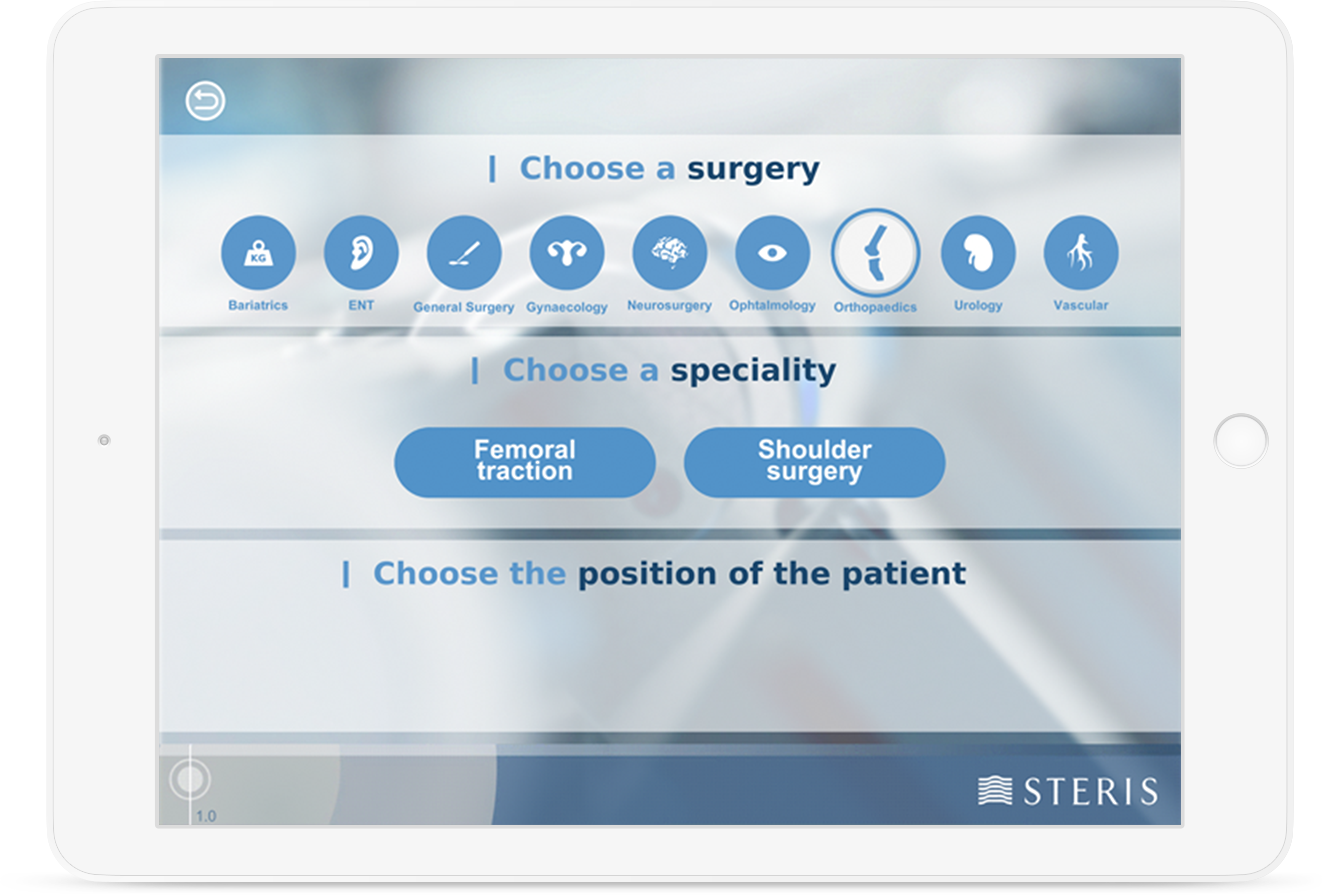
Task: Click the Vascular label text
Action: (1081, 305)
